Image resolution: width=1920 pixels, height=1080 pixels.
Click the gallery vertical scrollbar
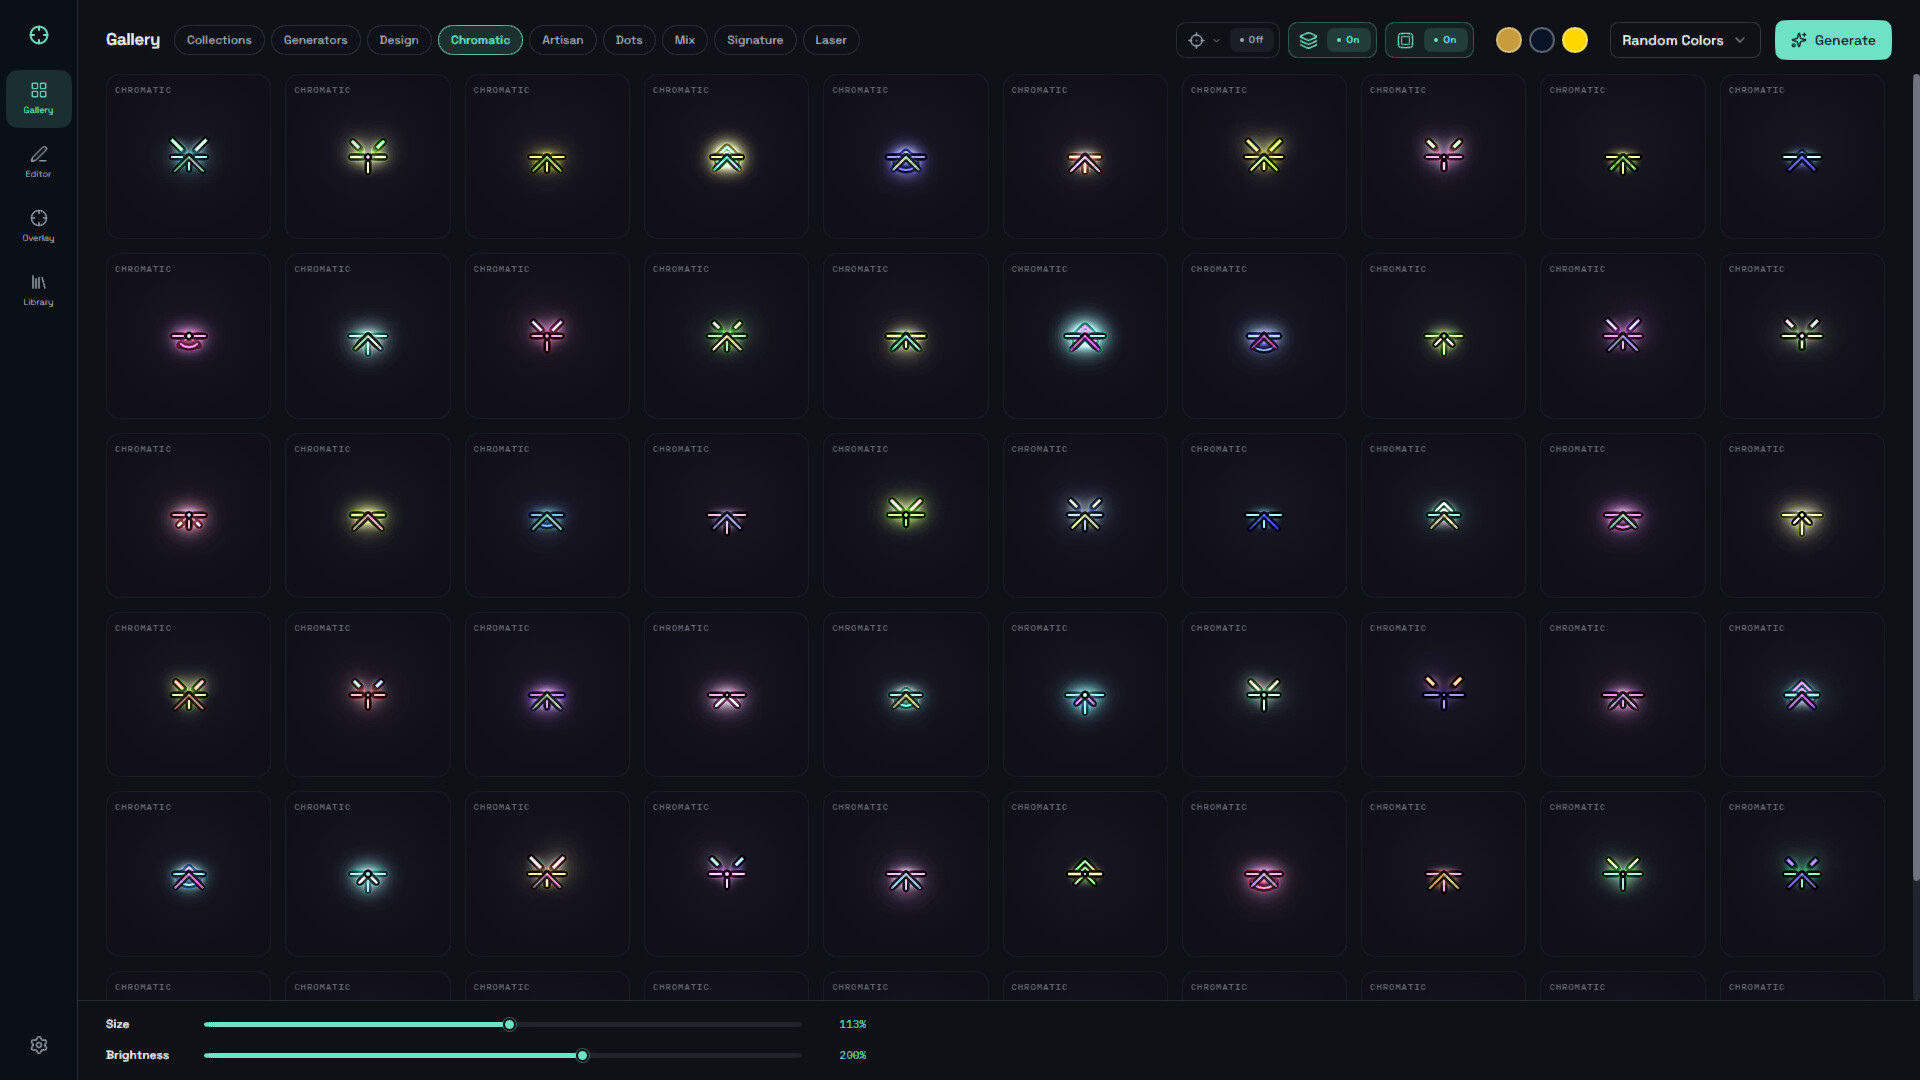(x=1916, y=478)
